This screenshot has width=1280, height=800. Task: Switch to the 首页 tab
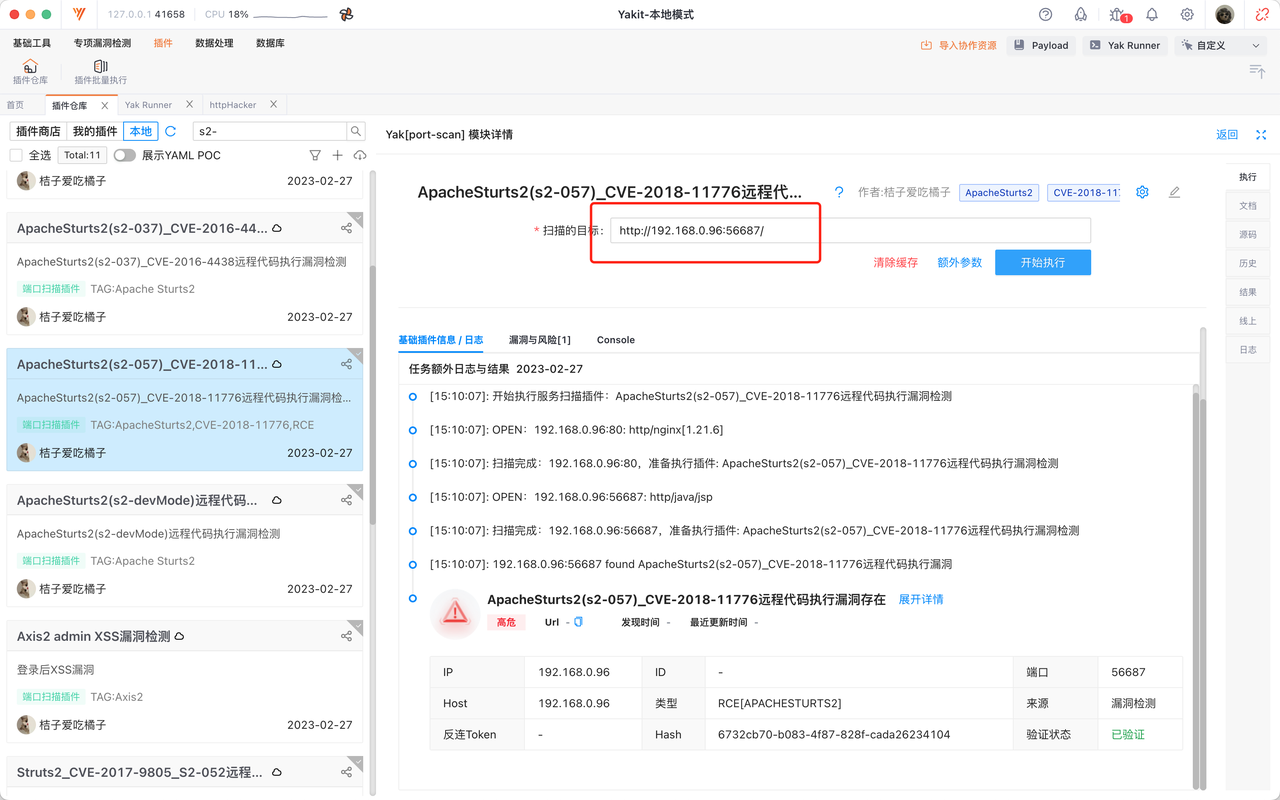(15, 105)
